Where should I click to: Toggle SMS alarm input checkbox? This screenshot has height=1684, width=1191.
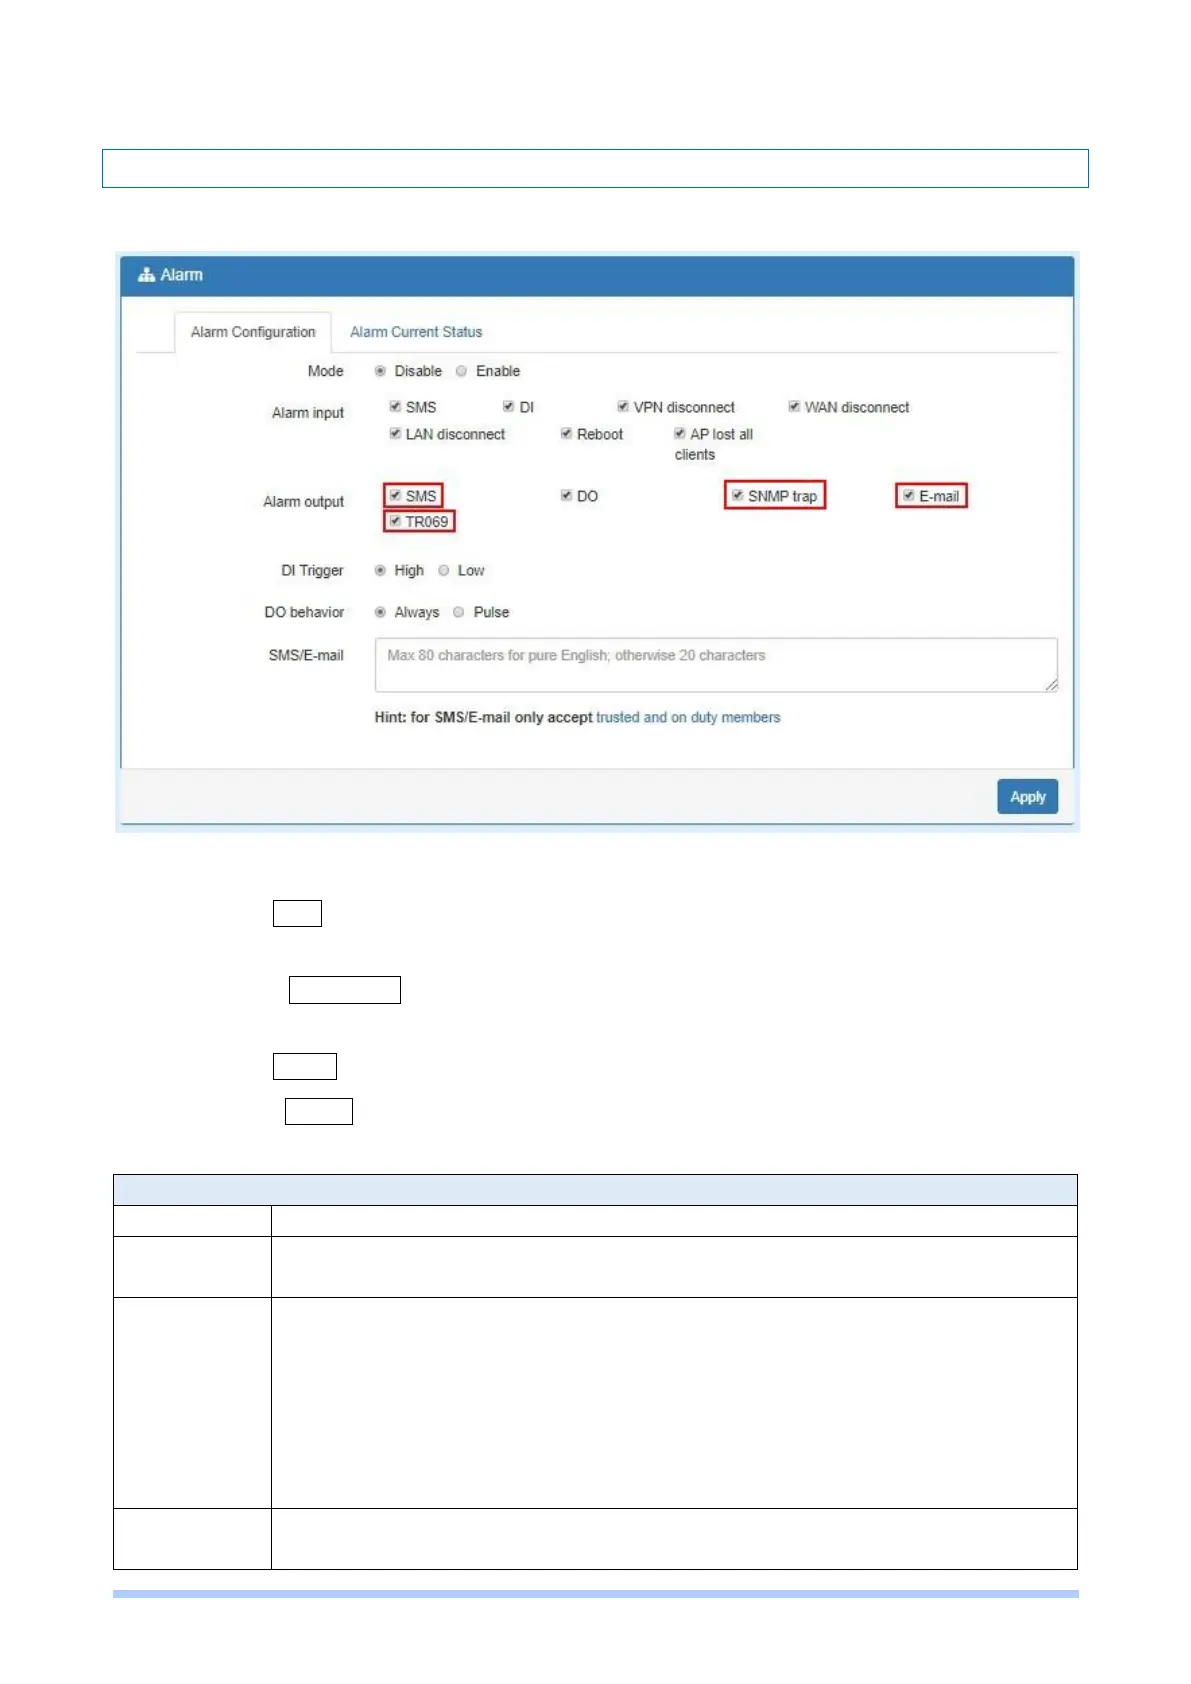pos(395,406)
